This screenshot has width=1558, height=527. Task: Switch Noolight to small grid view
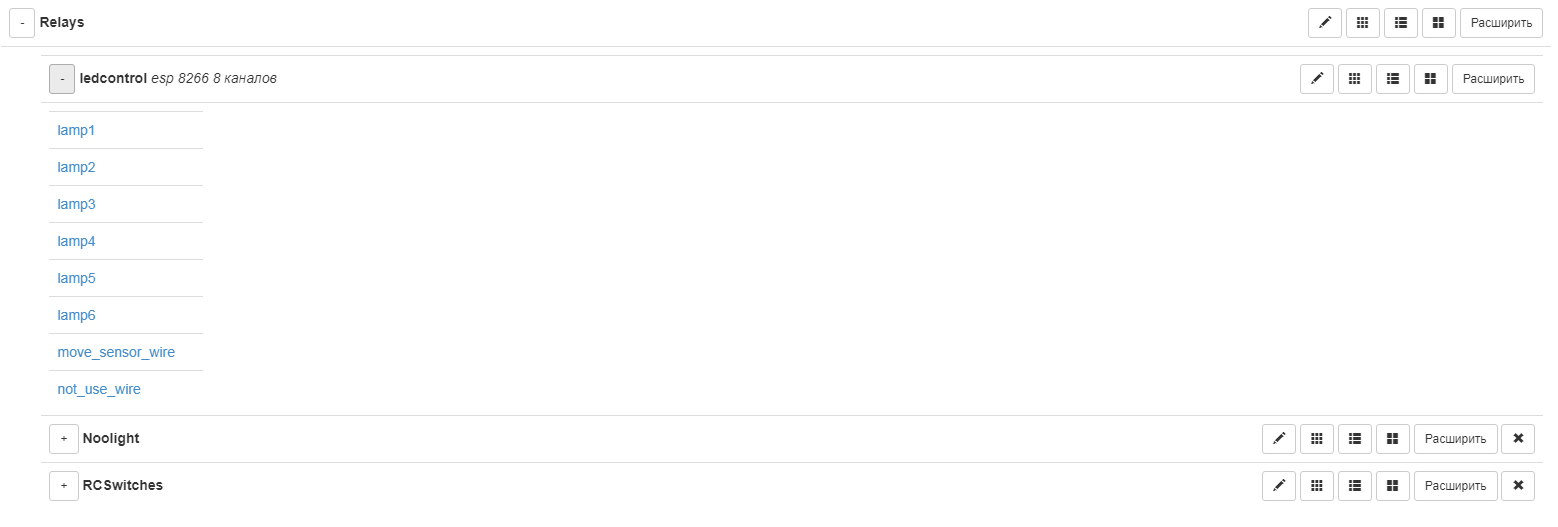(x=1317, y=438)
